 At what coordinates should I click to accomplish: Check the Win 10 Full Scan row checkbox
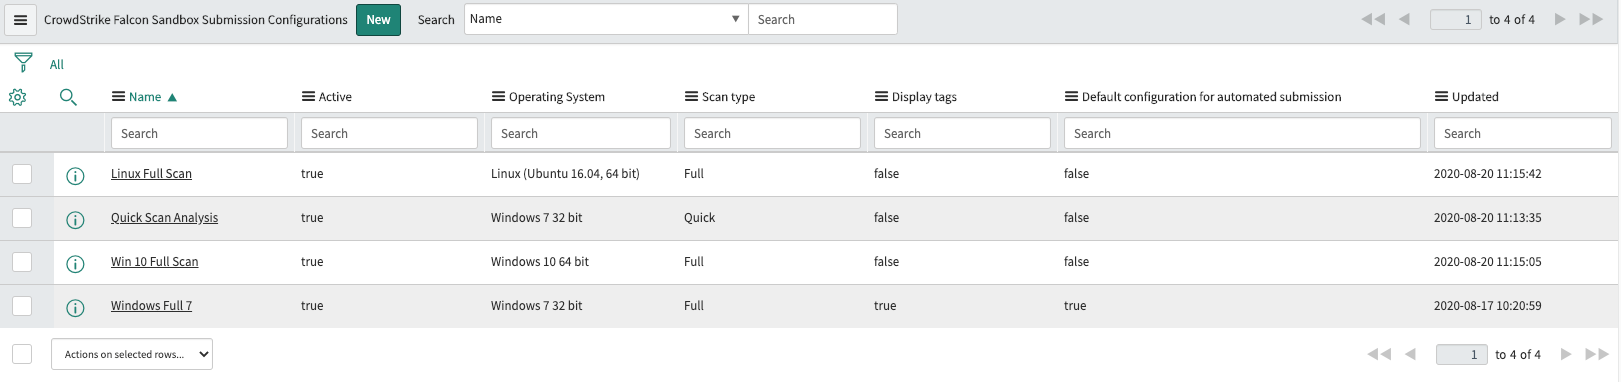(x=22, y=262)
